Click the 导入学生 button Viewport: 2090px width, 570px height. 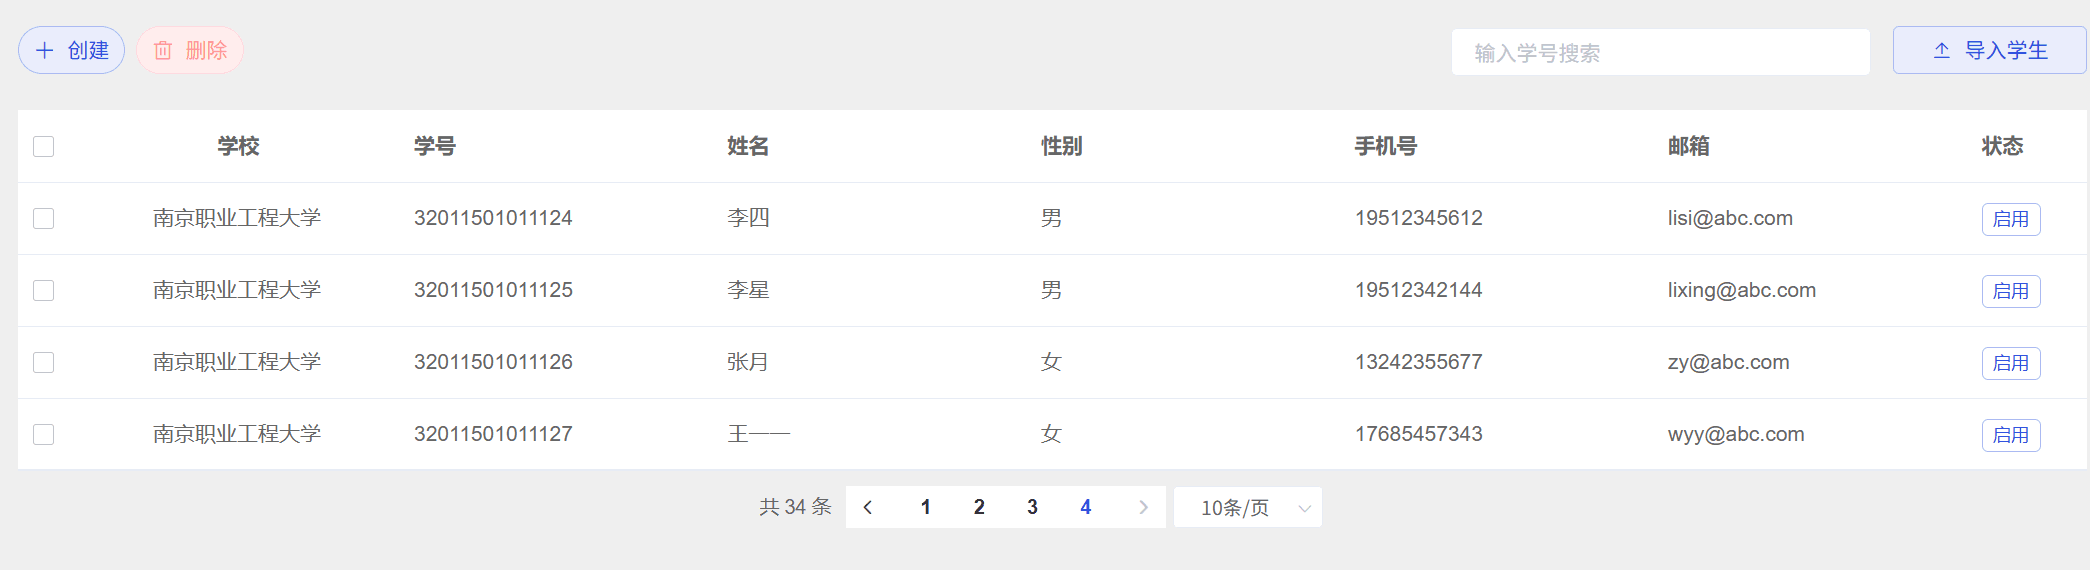tap(1989, 51)
